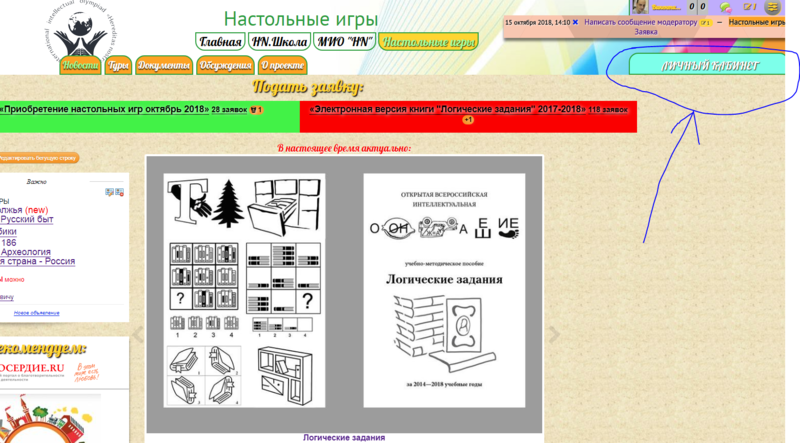This screenshot has height=443, width=800.
Task: Open the Документы tab
Action: click(164, 65)
